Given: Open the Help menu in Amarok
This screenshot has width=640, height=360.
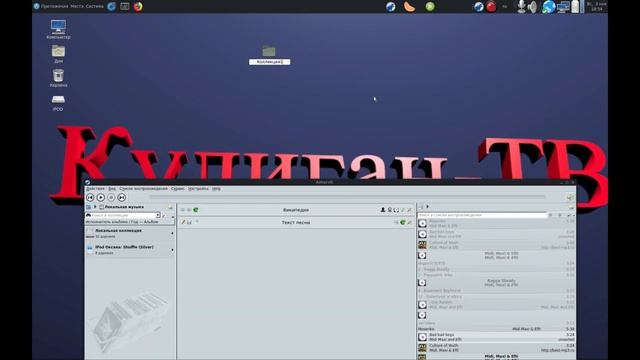Looking at the screenshot, I should tap(216, 189).
